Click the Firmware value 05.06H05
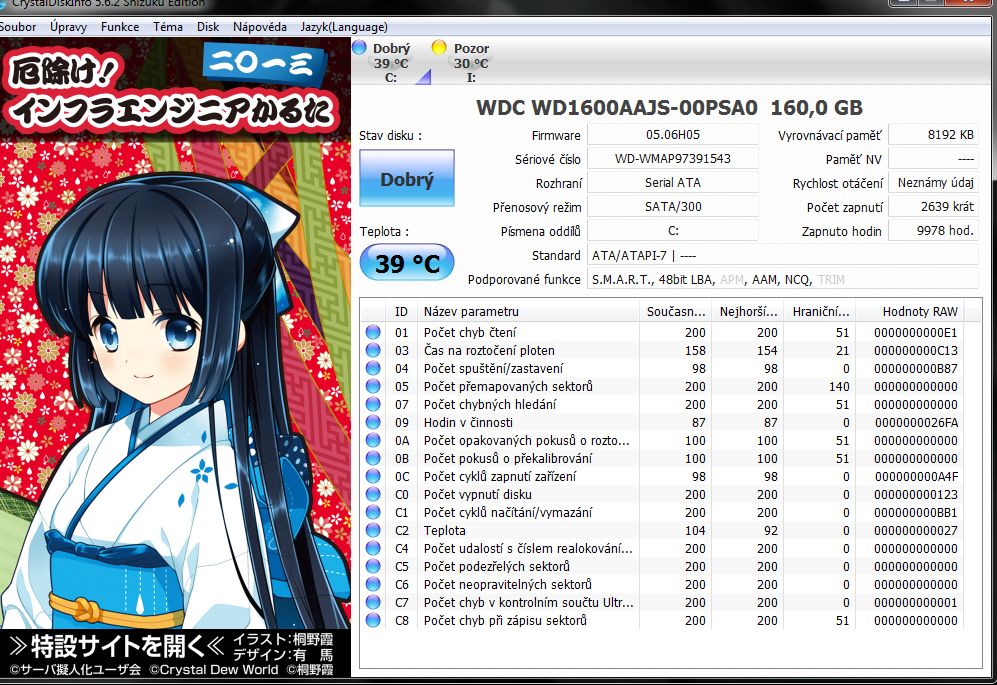997x685 pixels. (x=673, y=135)
